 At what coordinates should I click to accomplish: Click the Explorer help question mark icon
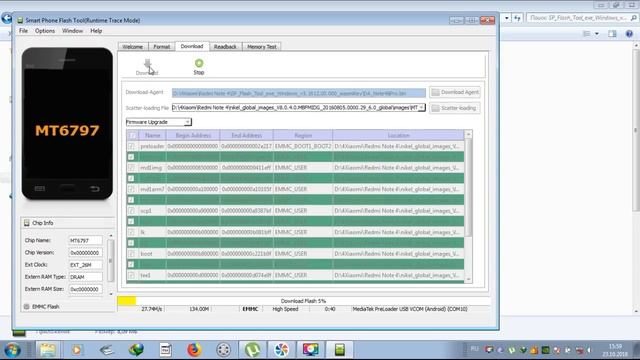629,34
